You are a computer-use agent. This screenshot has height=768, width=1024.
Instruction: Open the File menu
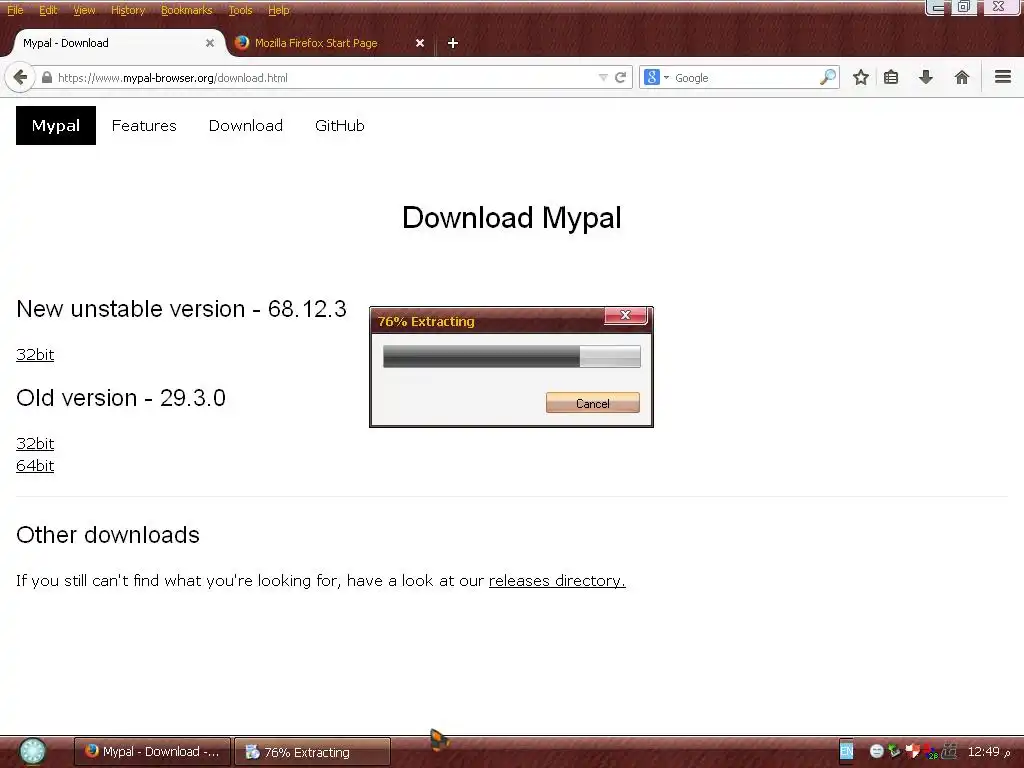(15, 10)
